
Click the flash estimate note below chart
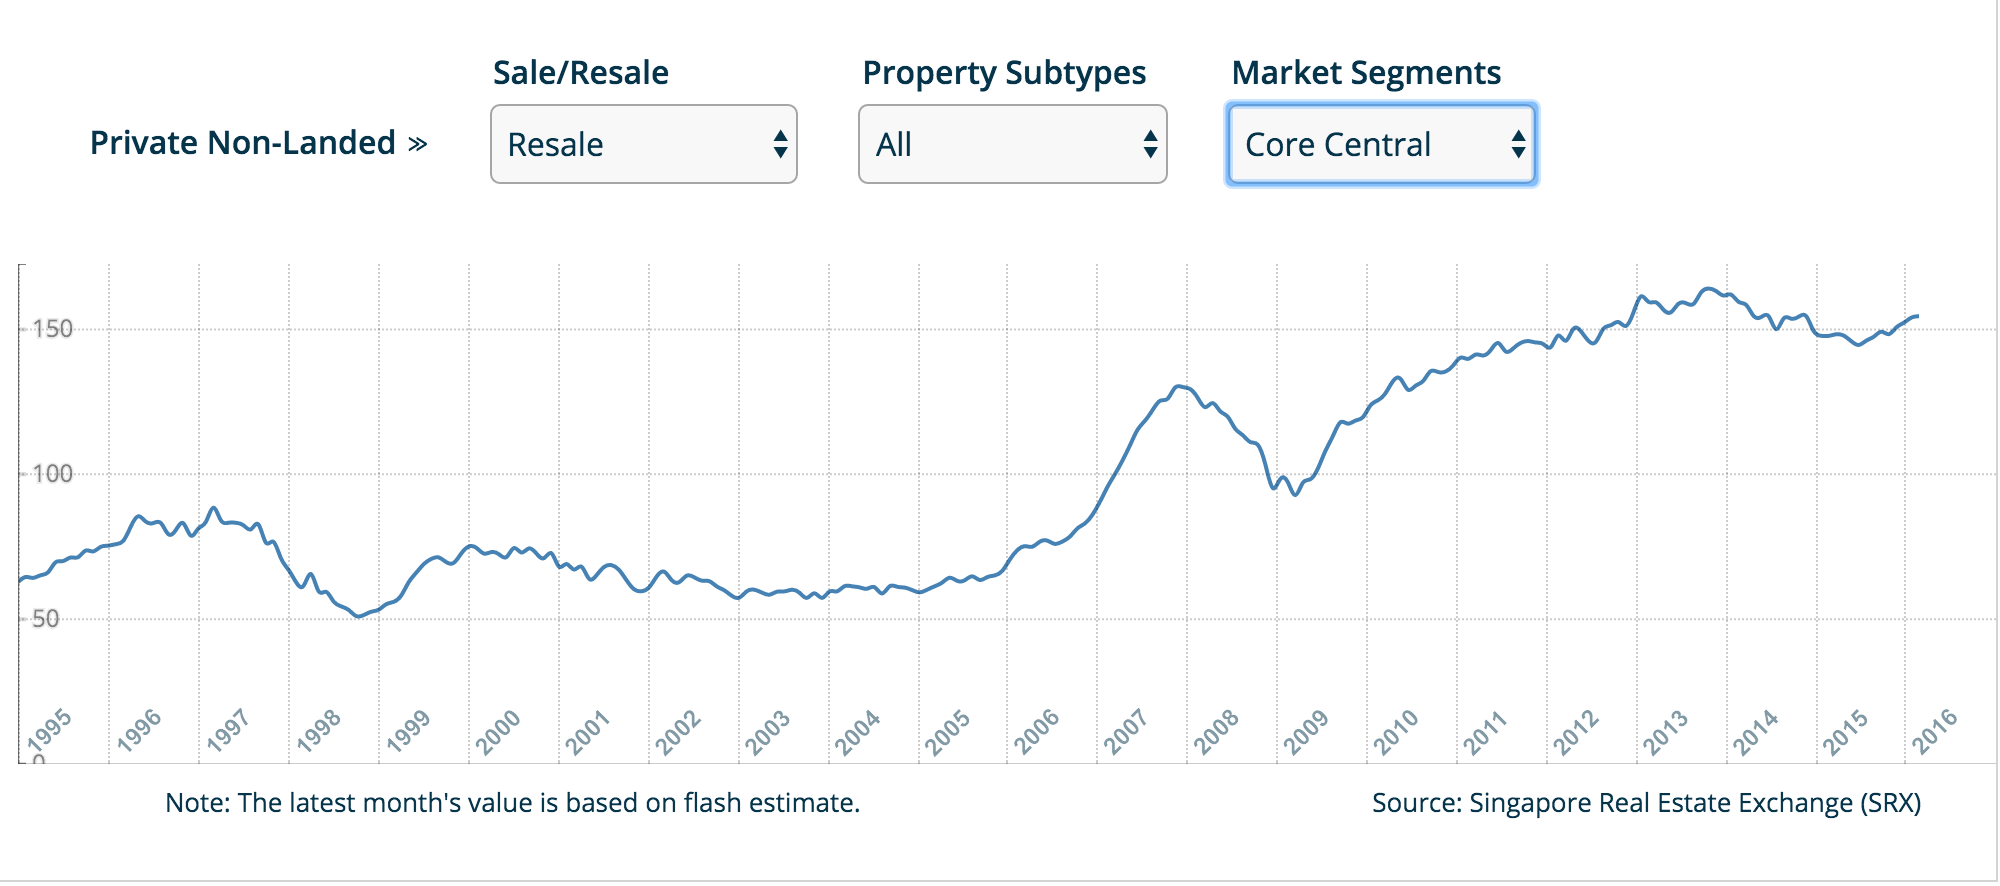click(x=512, y=803)
